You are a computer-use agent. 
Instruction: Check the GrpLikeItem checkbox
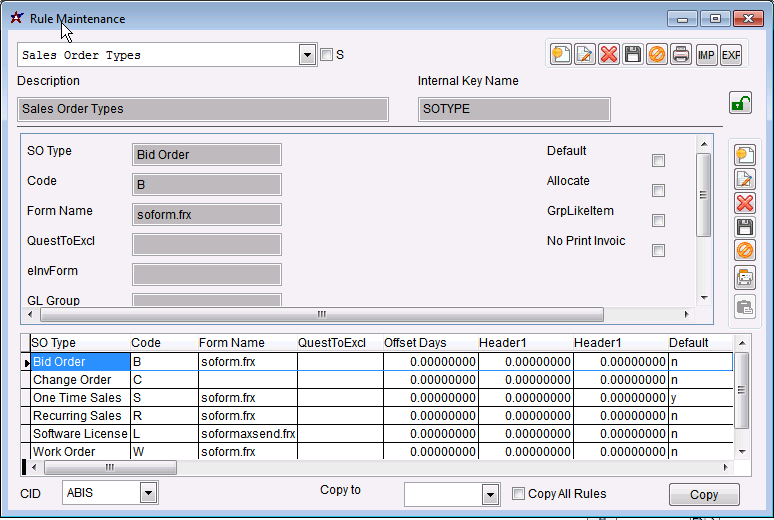[x=658, y=220]
